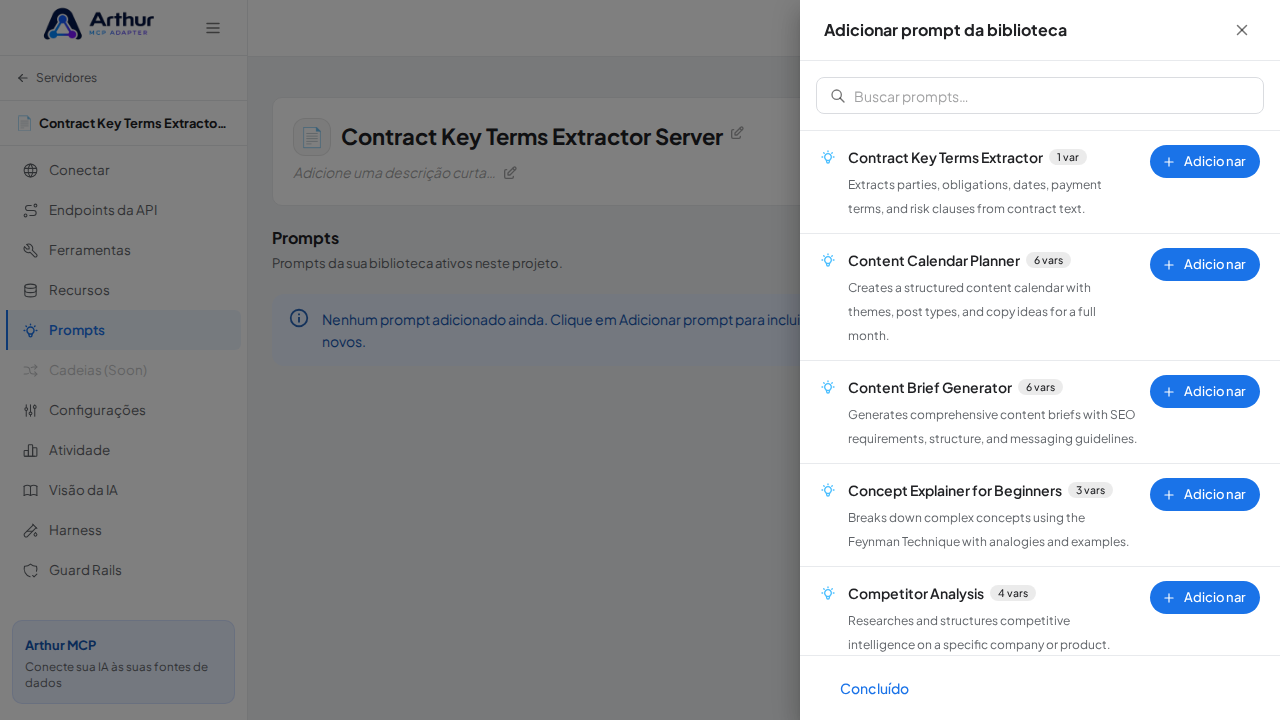Click the search magnifier icon
The width and height of the screenshot is (1280, 720).
point(838,96)
